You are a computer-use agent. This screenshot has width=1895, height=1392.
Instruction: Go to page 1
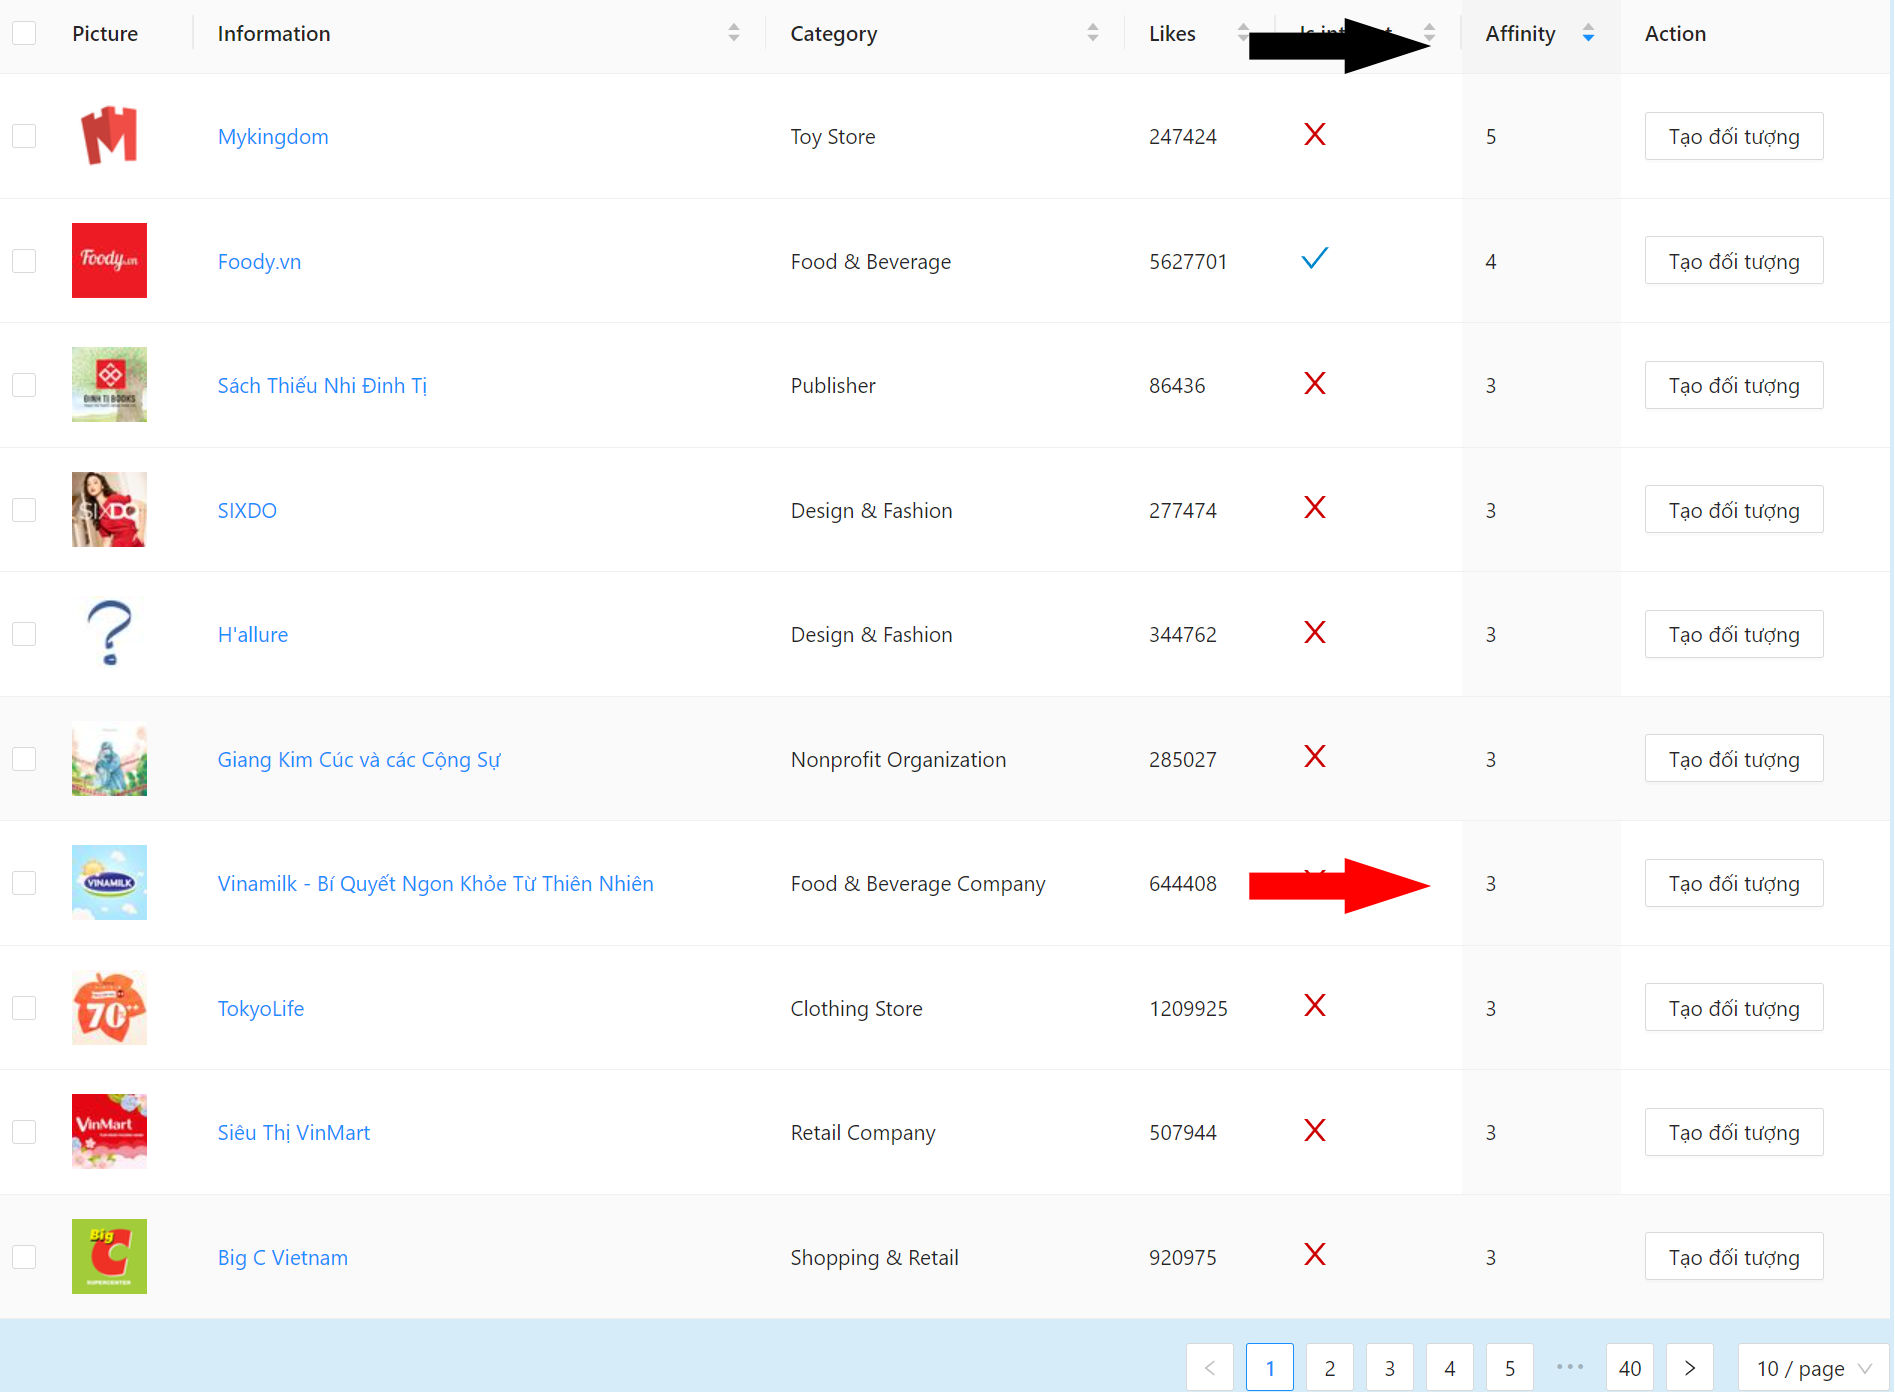click(1270, 1368)
